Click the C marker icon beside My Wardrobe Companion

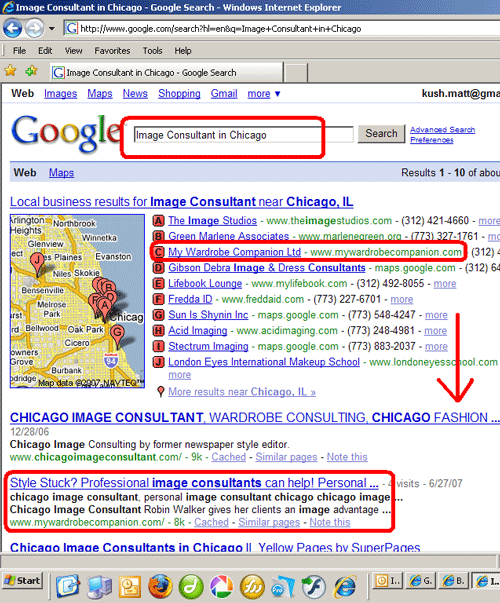click(x=158, y=252)
